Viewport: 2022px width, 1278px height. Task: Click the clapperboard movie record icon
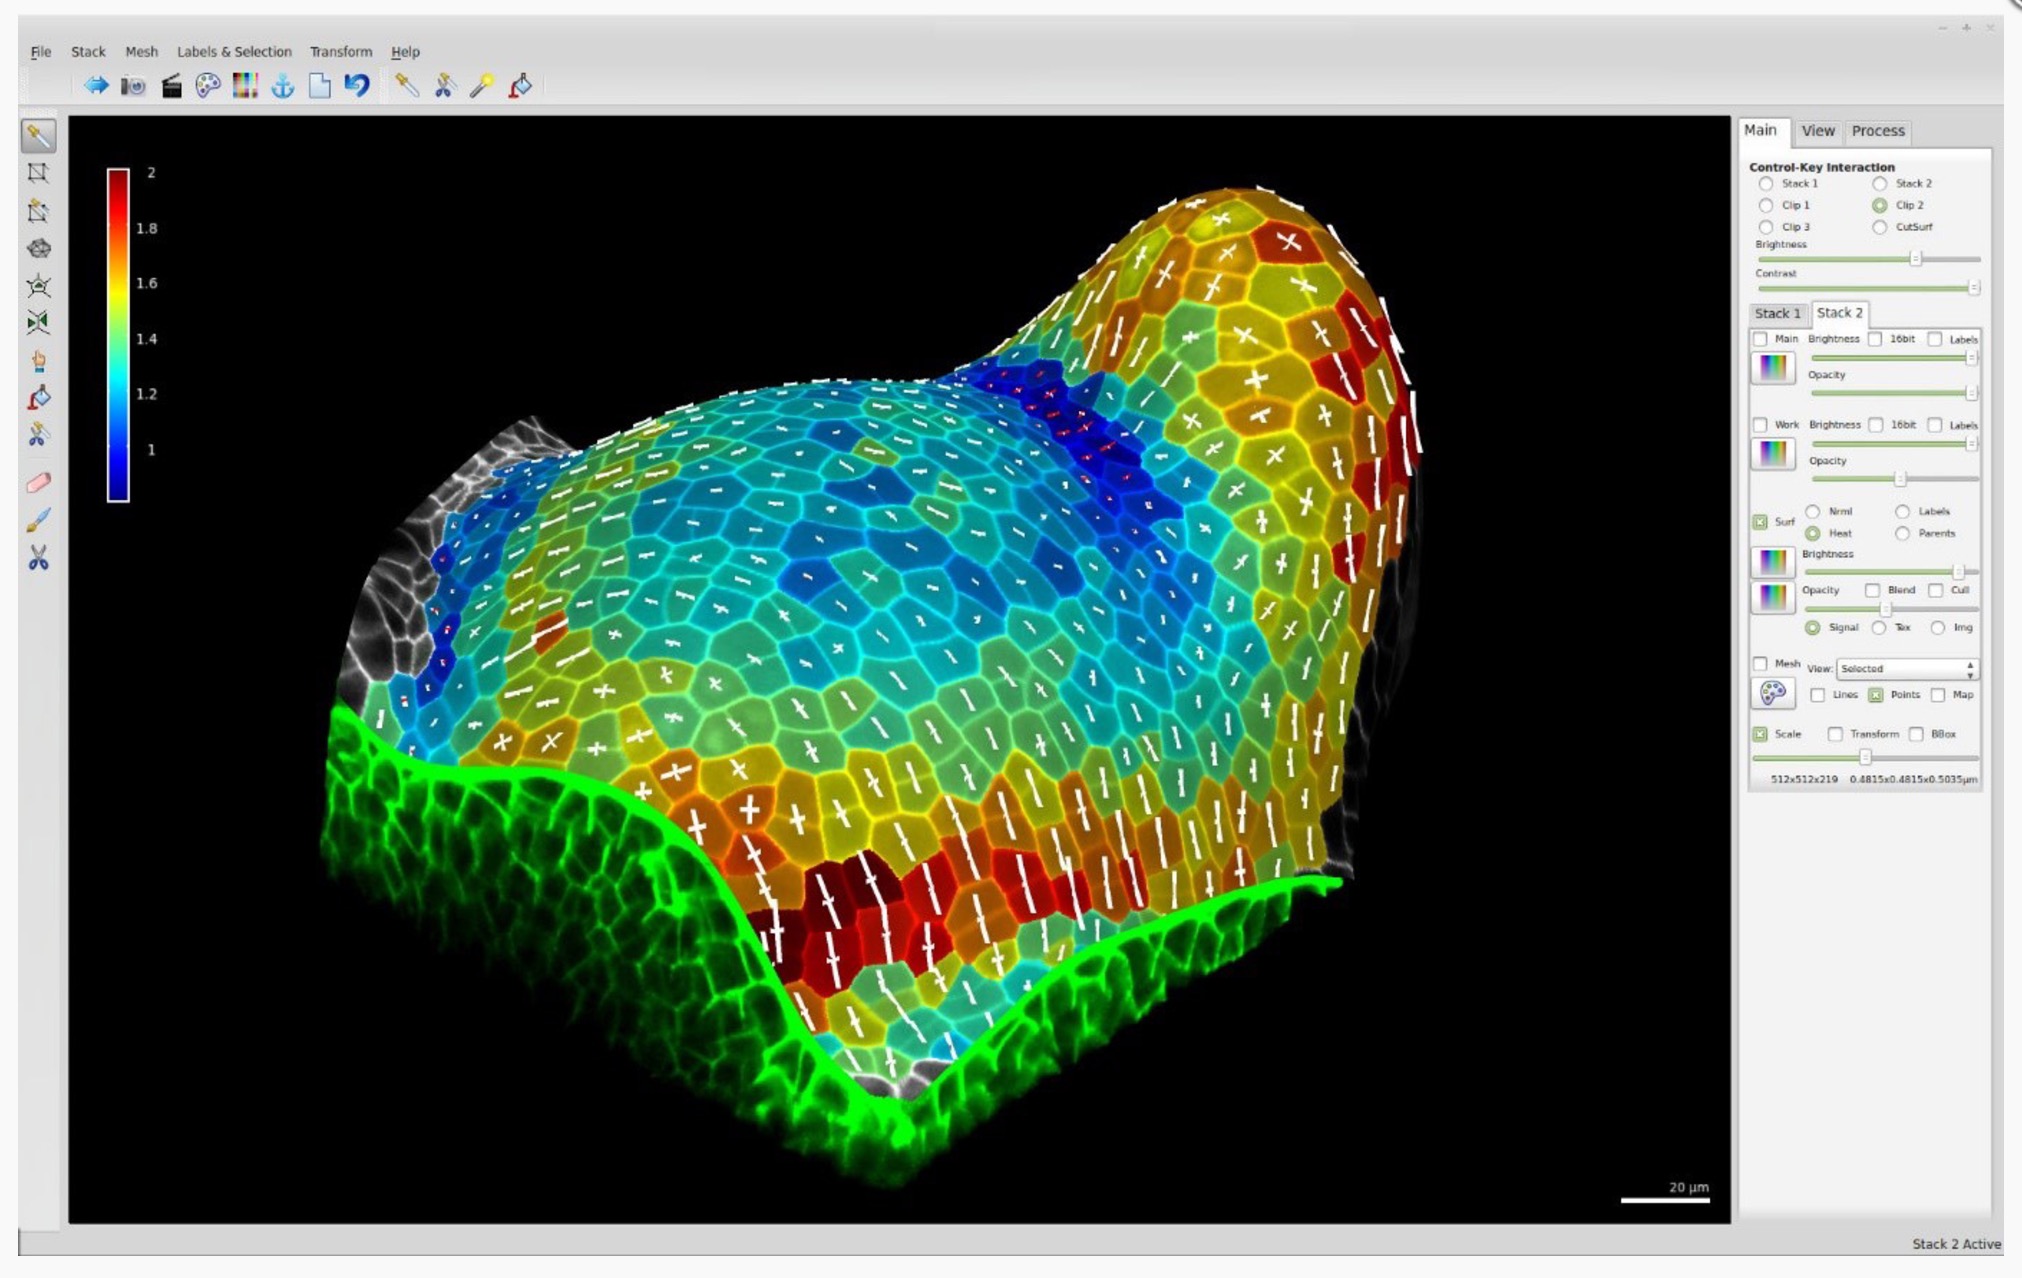pyautogui.click(x=171, y=86)
